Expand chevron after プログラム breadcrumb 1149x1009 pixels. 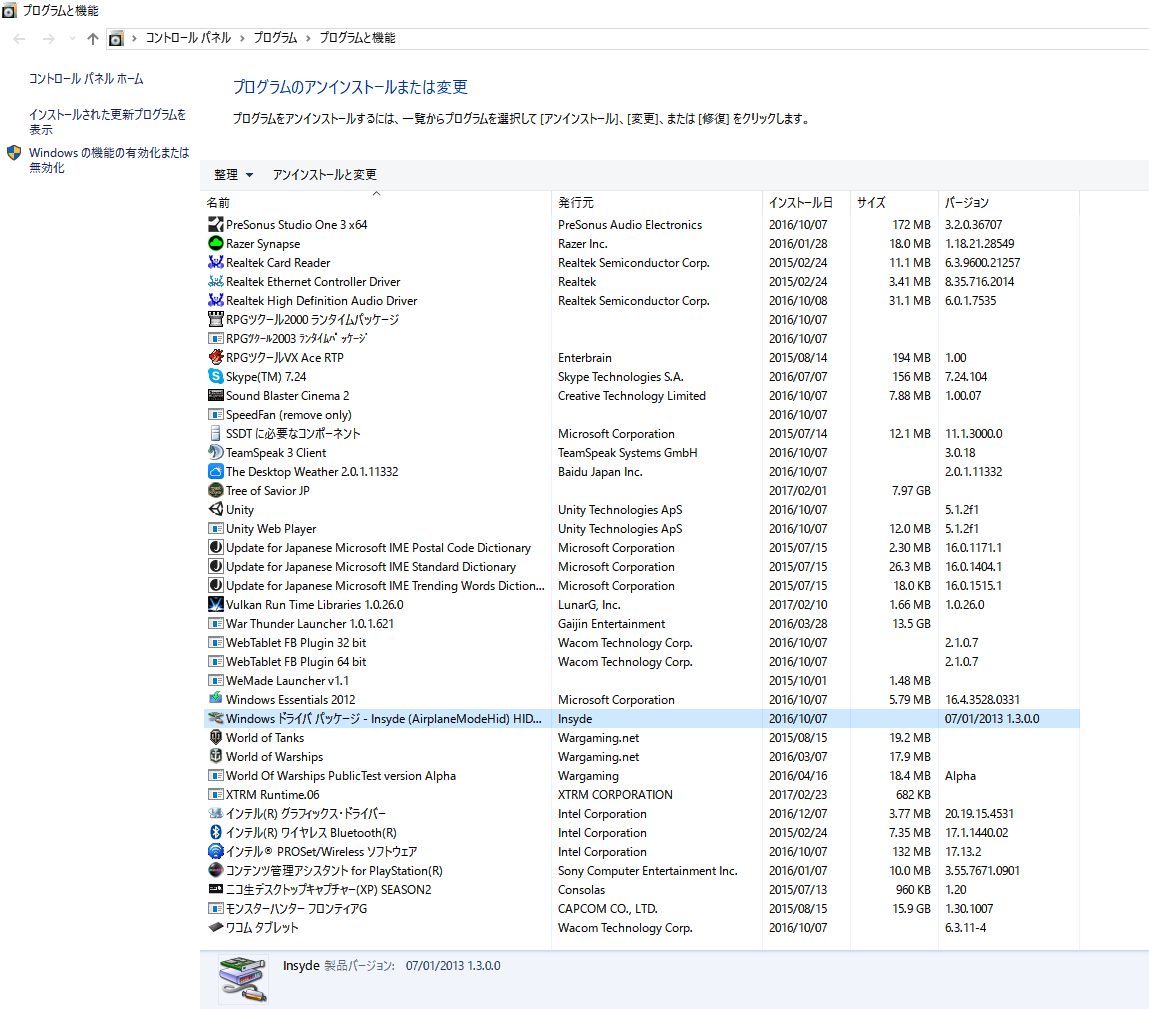point(308,38)
